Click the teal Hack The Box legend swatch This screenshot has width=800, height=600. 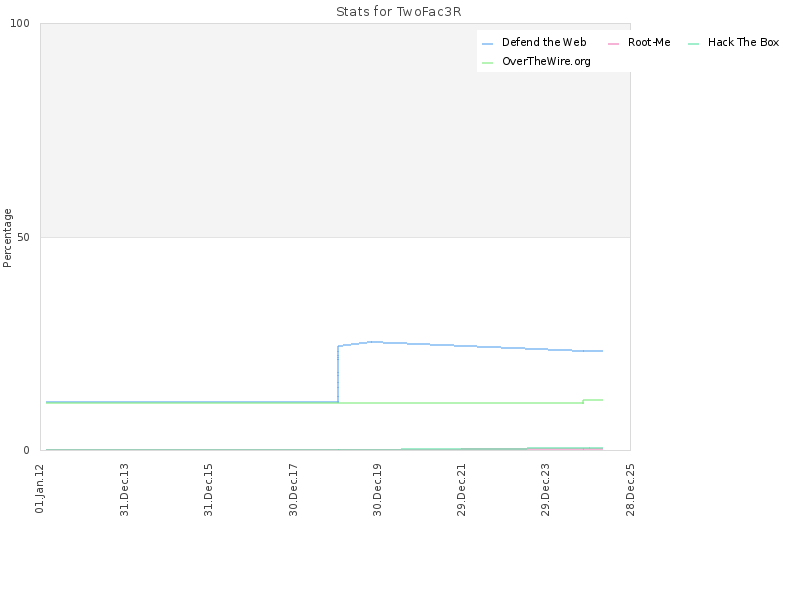point(693,44)
